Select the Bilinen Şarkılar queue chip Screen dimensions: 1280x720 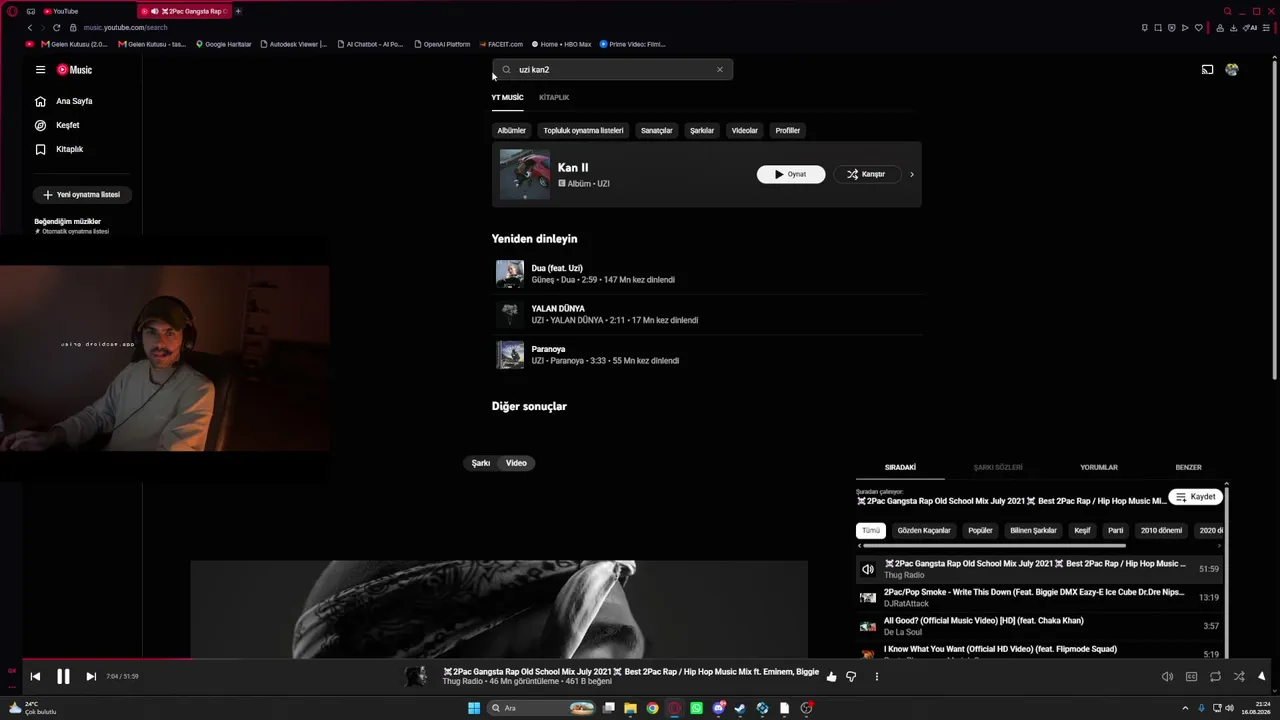(1033, 531)
